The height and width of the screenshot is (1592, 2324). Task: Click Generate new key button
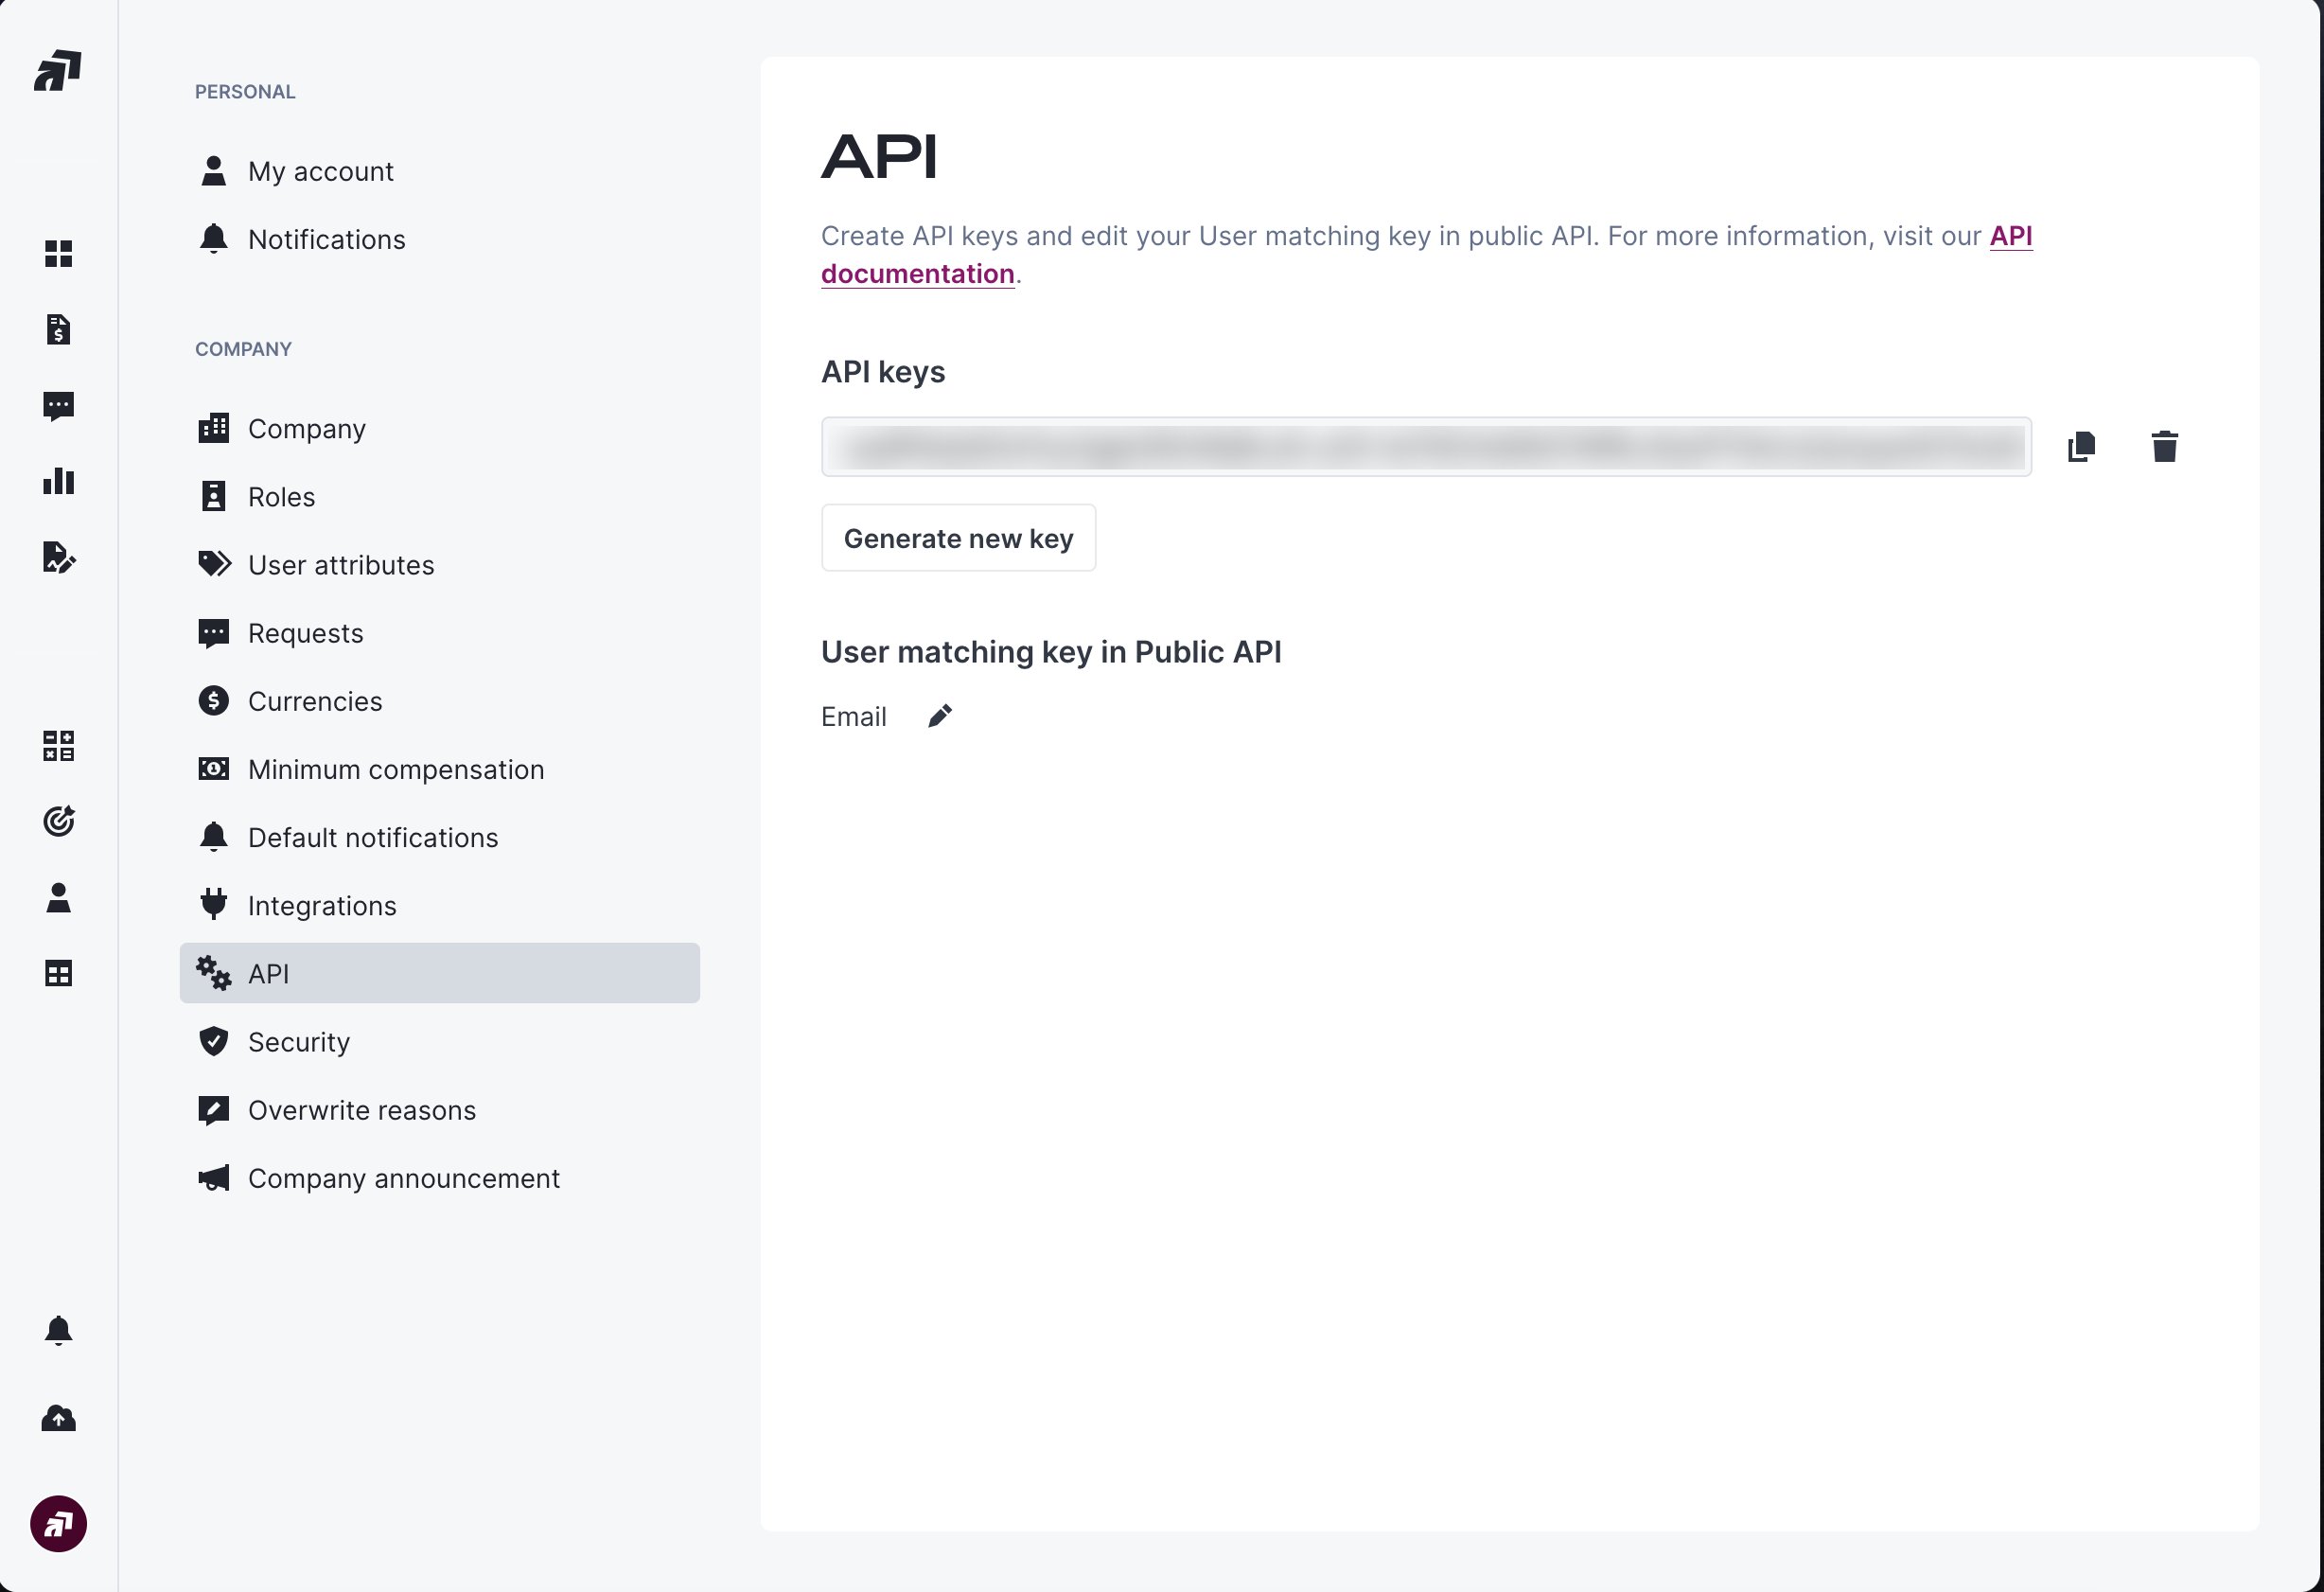point(958,538)
